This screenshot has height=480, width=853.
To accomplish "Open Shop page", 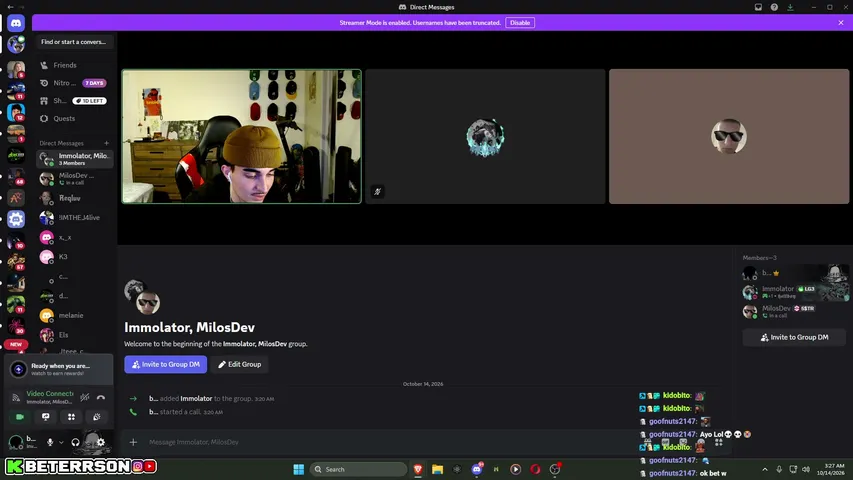I will pyautogui.click(x=75, y=101).
